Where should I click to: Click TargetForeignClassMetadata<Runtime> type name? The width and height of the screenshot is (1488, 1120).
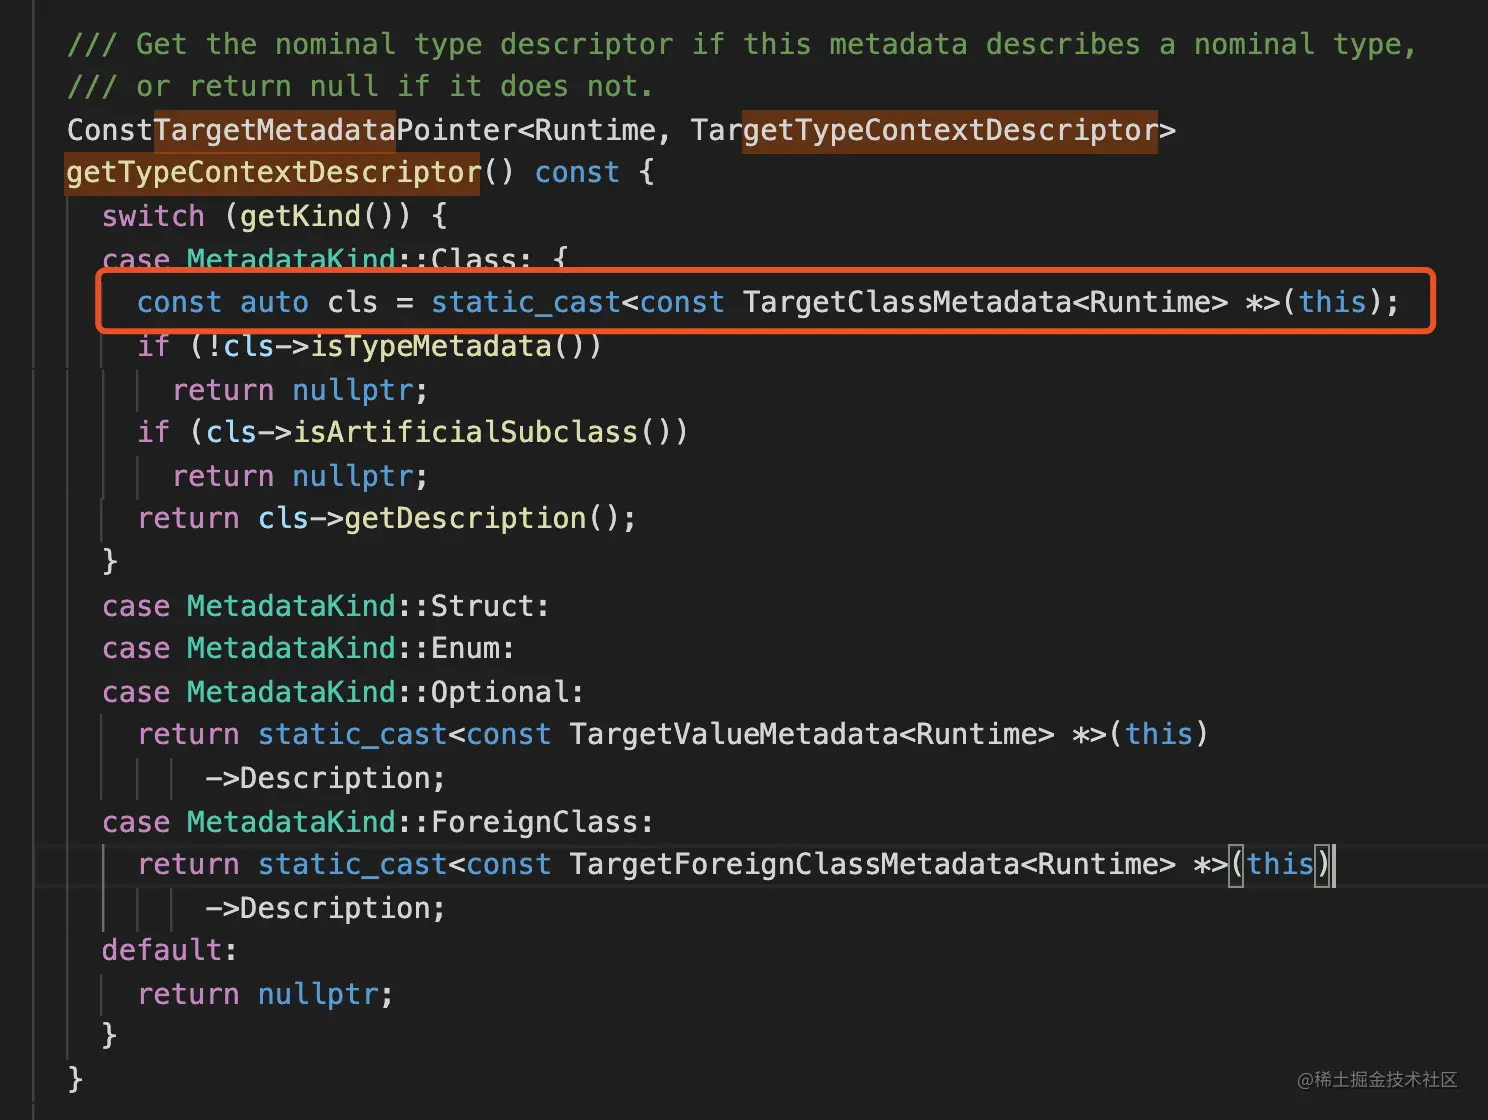coord(872,864)
